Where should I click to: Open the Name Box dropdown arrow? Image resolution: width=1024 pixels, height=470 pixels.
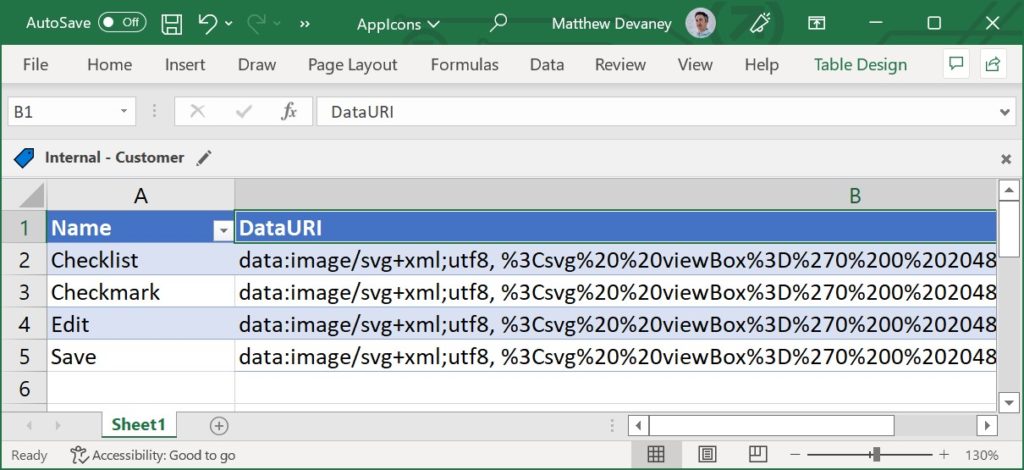(x=123, y=112)
